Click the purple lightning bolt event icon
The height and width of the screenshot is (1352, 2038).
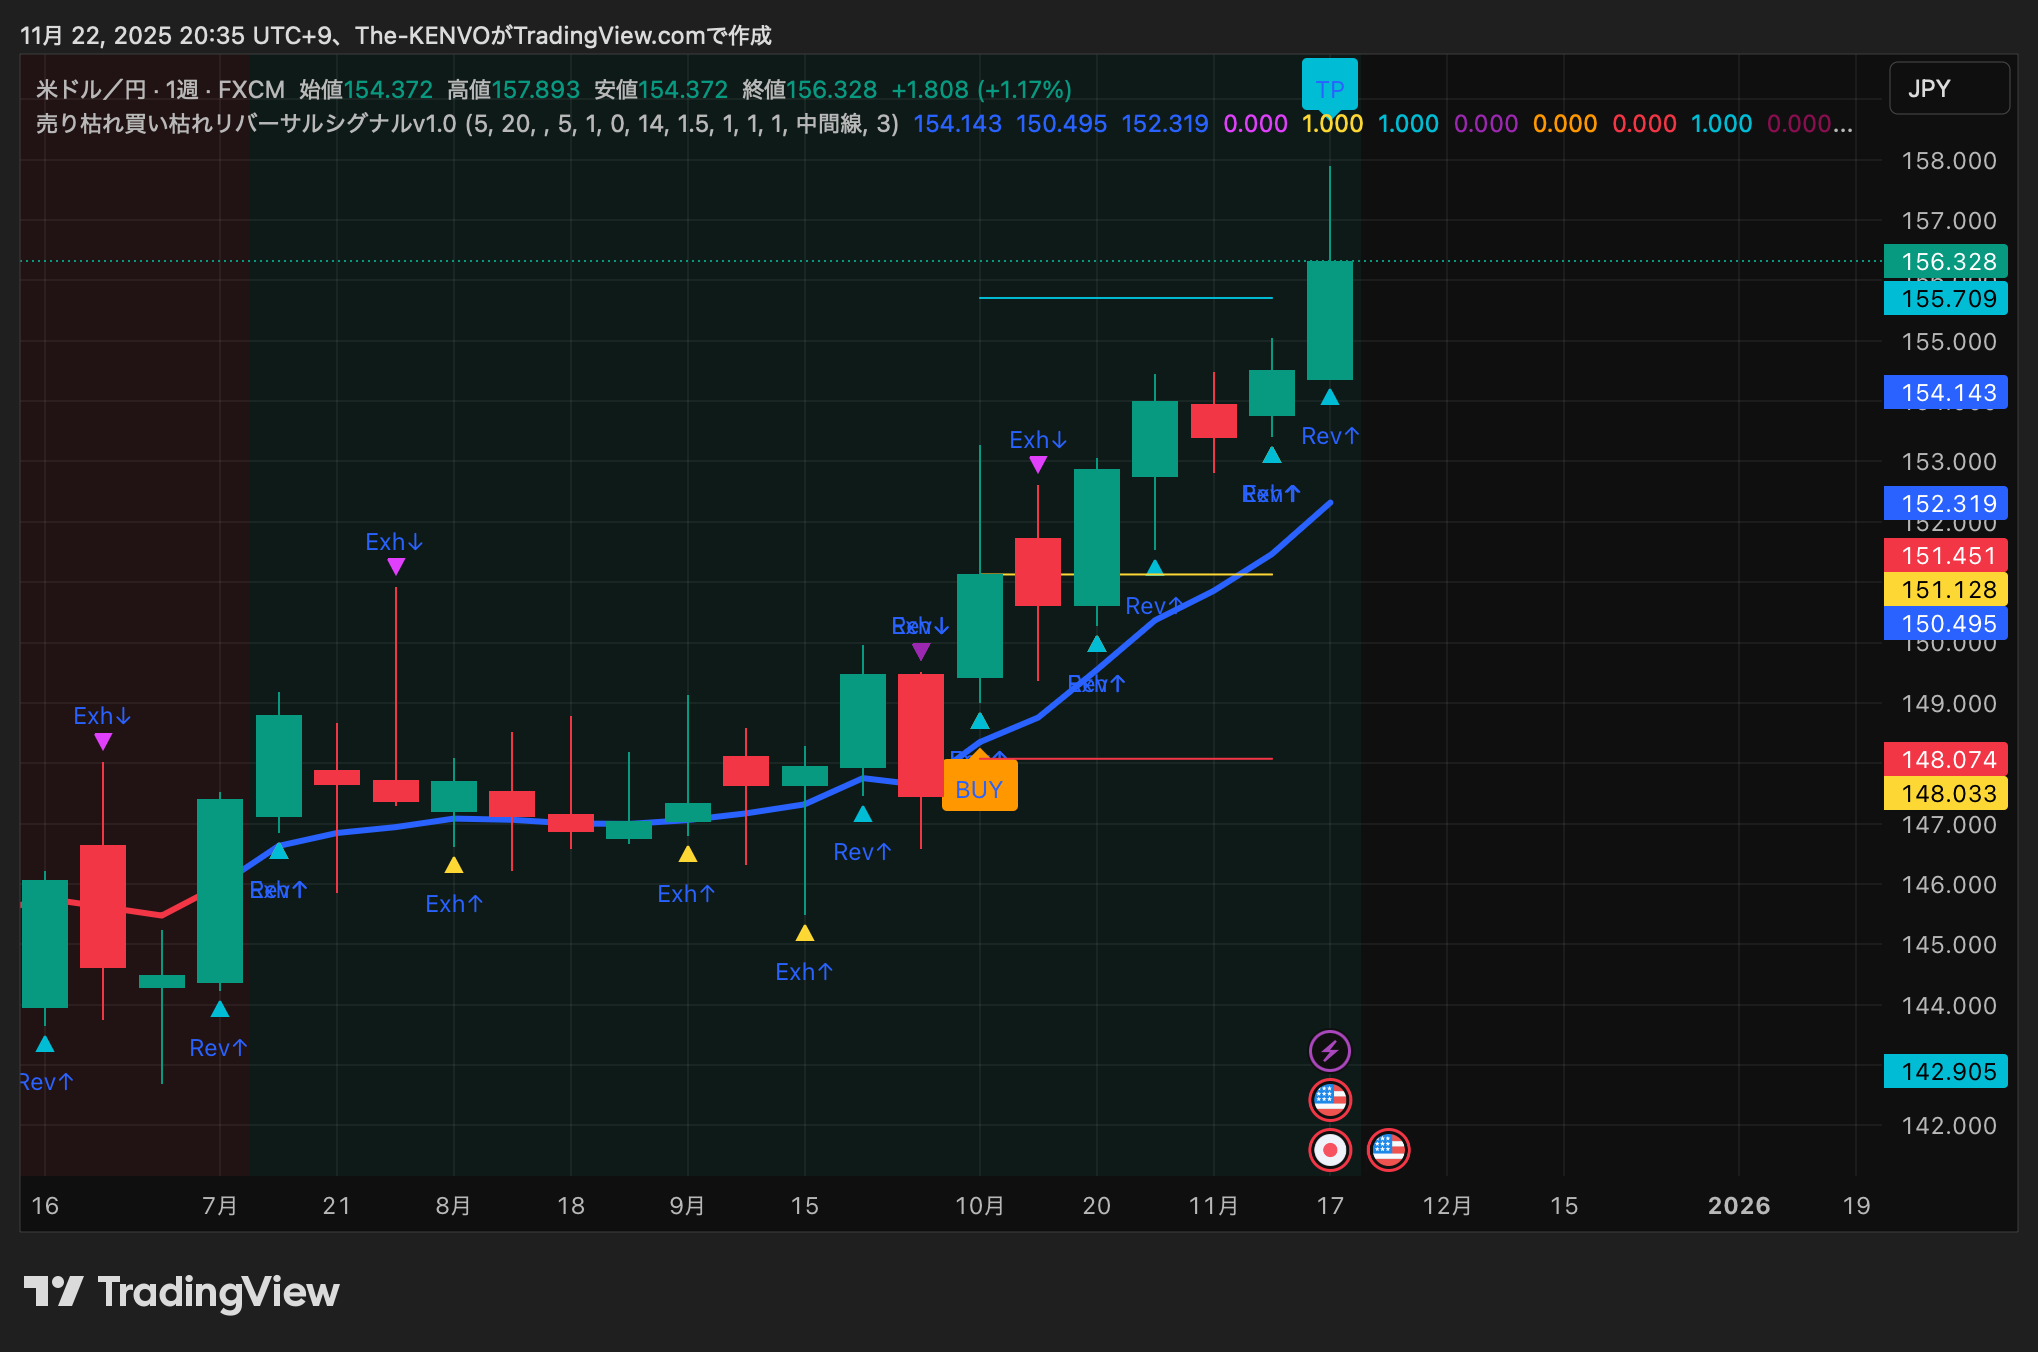click(x=1329, y=1051)
